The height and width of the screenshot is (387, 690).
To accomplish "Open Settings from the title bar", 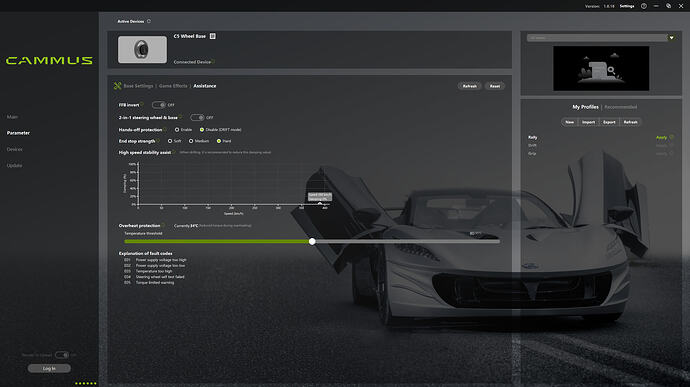I will [x=627, y=6].
